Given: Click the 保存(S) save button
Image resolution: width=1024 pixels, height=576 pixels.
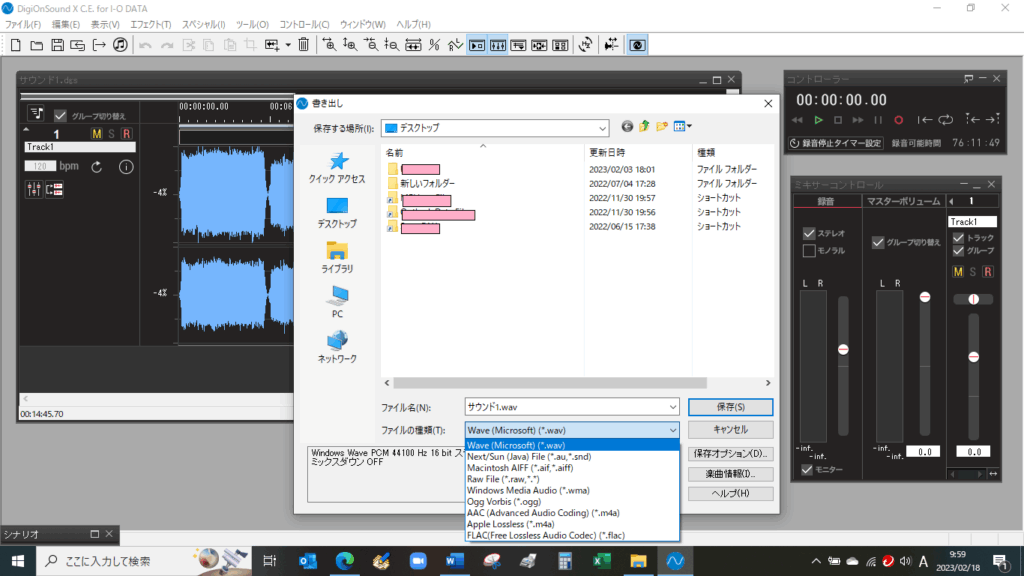Looking at the screenshot, I should [730, 407].
